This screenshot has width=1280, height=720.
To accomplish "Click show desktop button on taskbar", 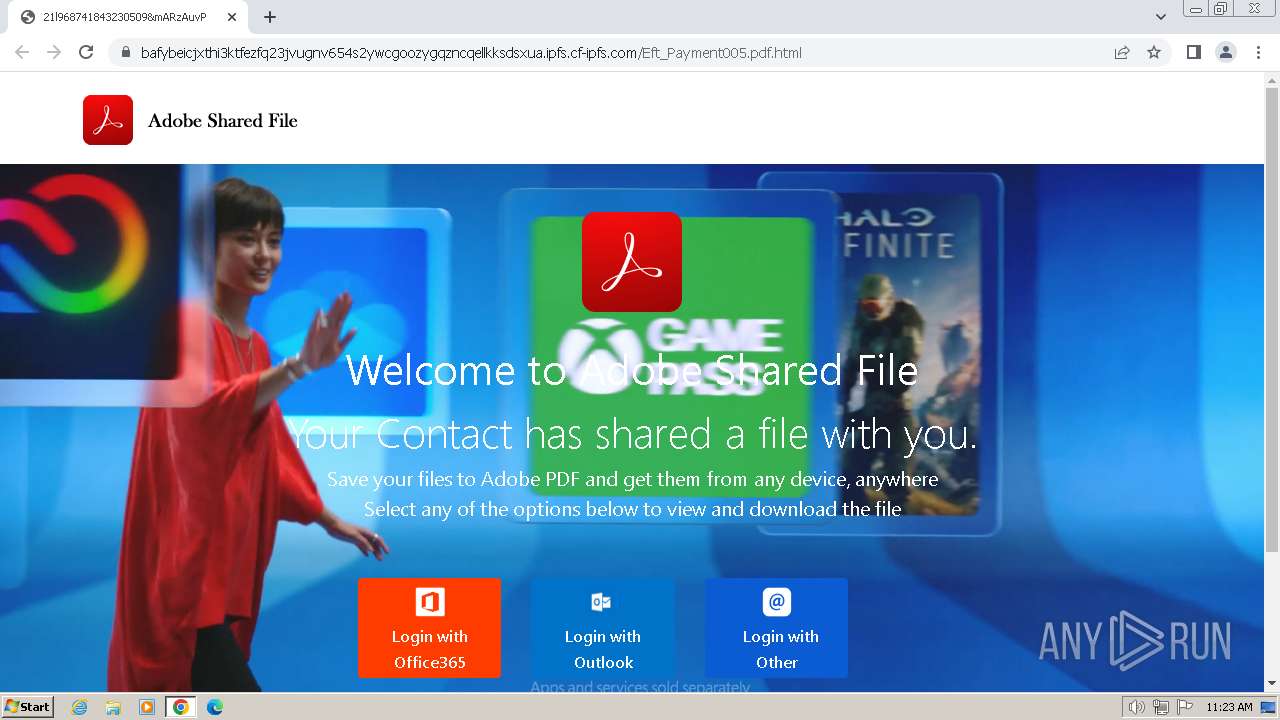I will pyautogui.click(x=1269, y=707).
